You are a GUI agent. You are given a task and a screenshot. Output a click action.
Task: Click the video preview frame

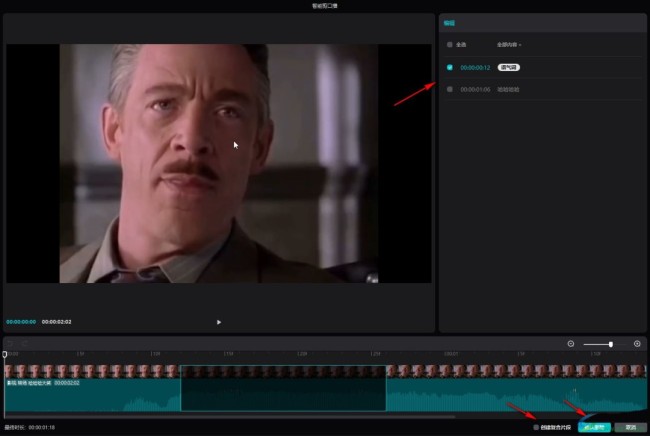click(218, 163)
